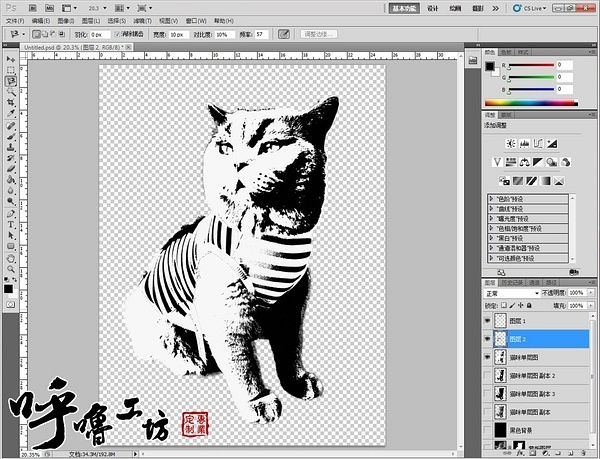Screen dimensions: 600x459
Task: Toggle lock position in Layers panel
Action: (x=520, y=305)
